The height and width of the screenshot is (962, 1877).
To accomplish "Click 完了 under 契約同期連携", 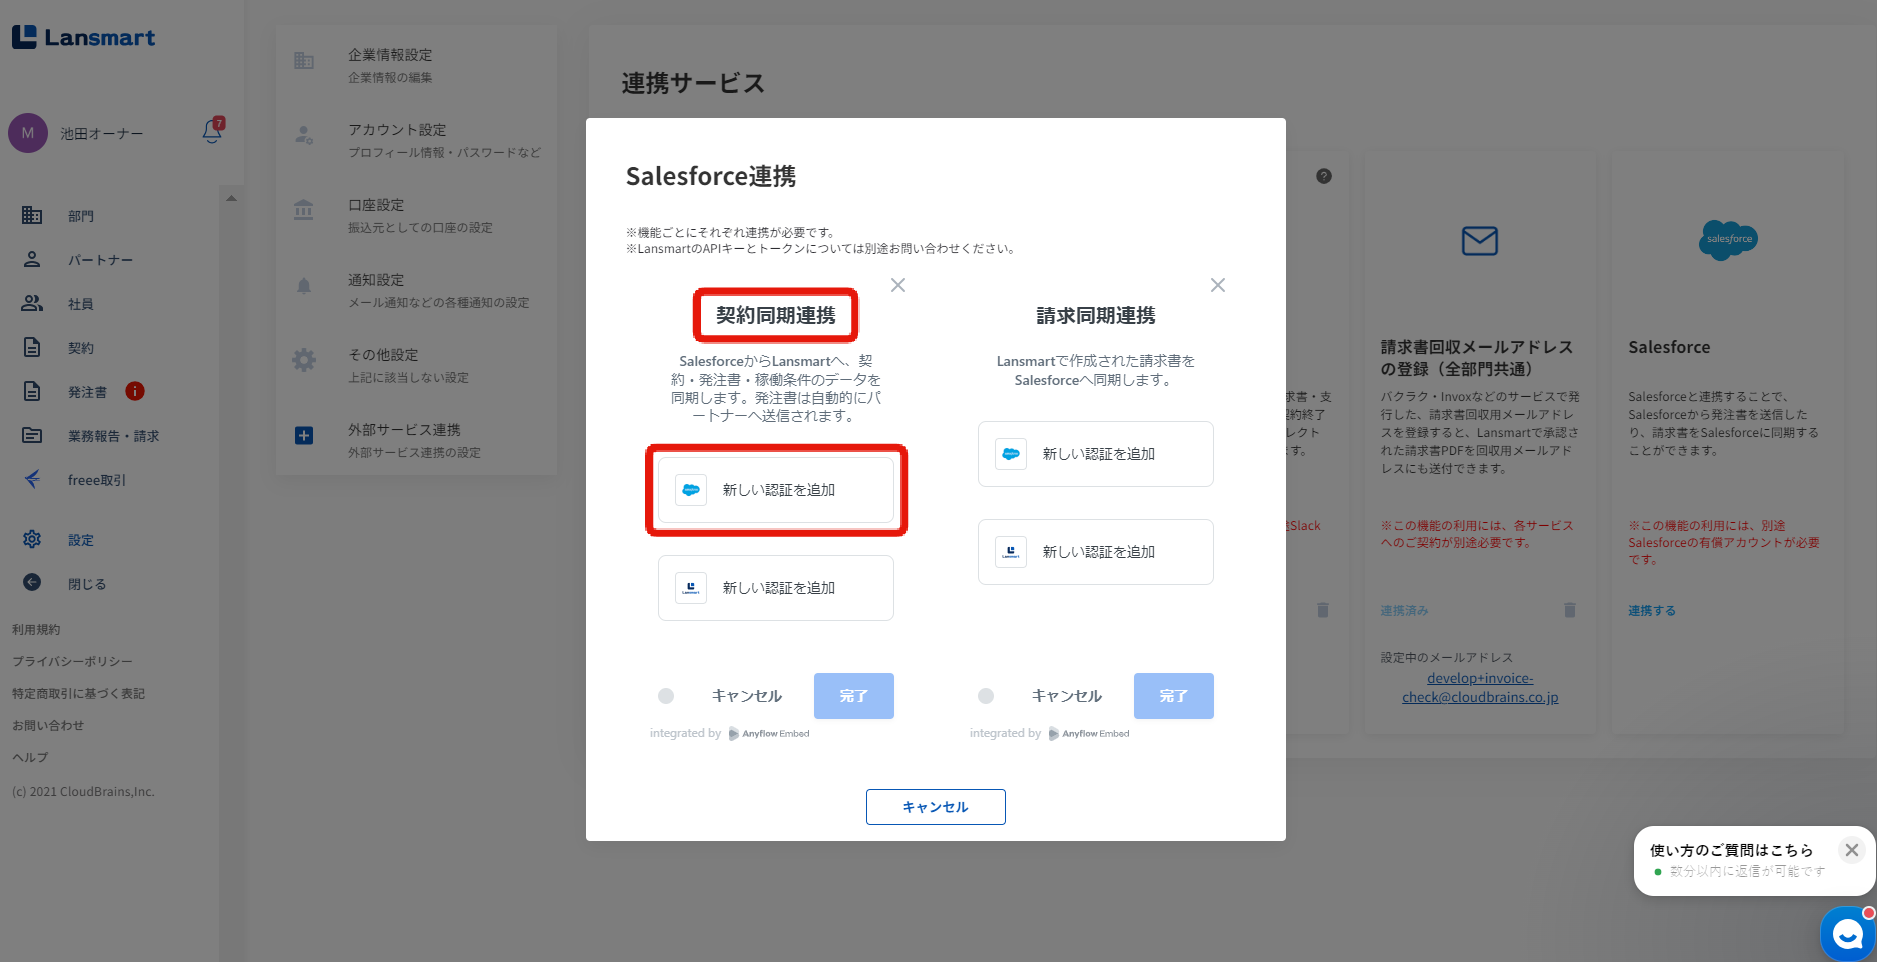I will (854, 696).
